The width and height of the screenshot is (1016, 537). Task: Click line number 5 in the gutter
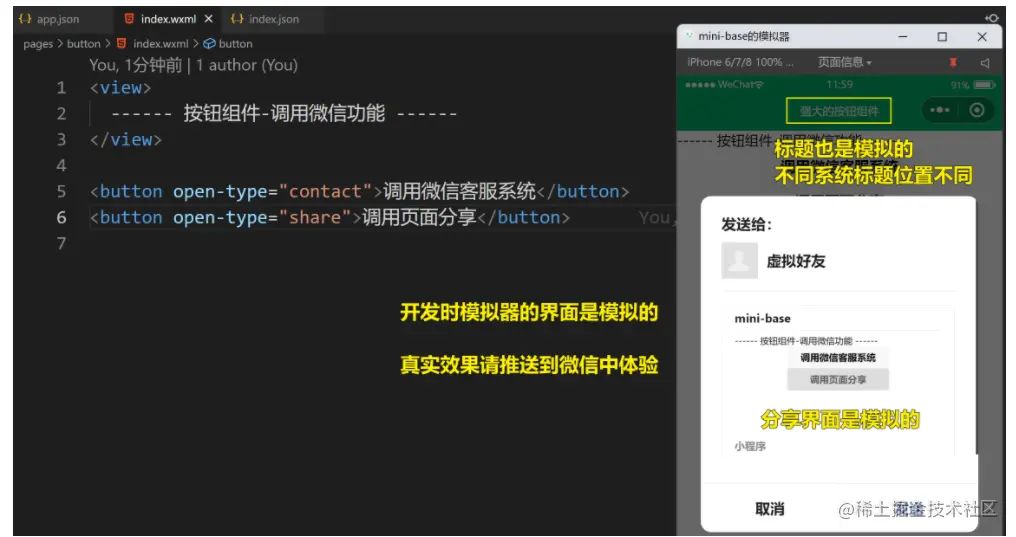[x=62, y=191]
